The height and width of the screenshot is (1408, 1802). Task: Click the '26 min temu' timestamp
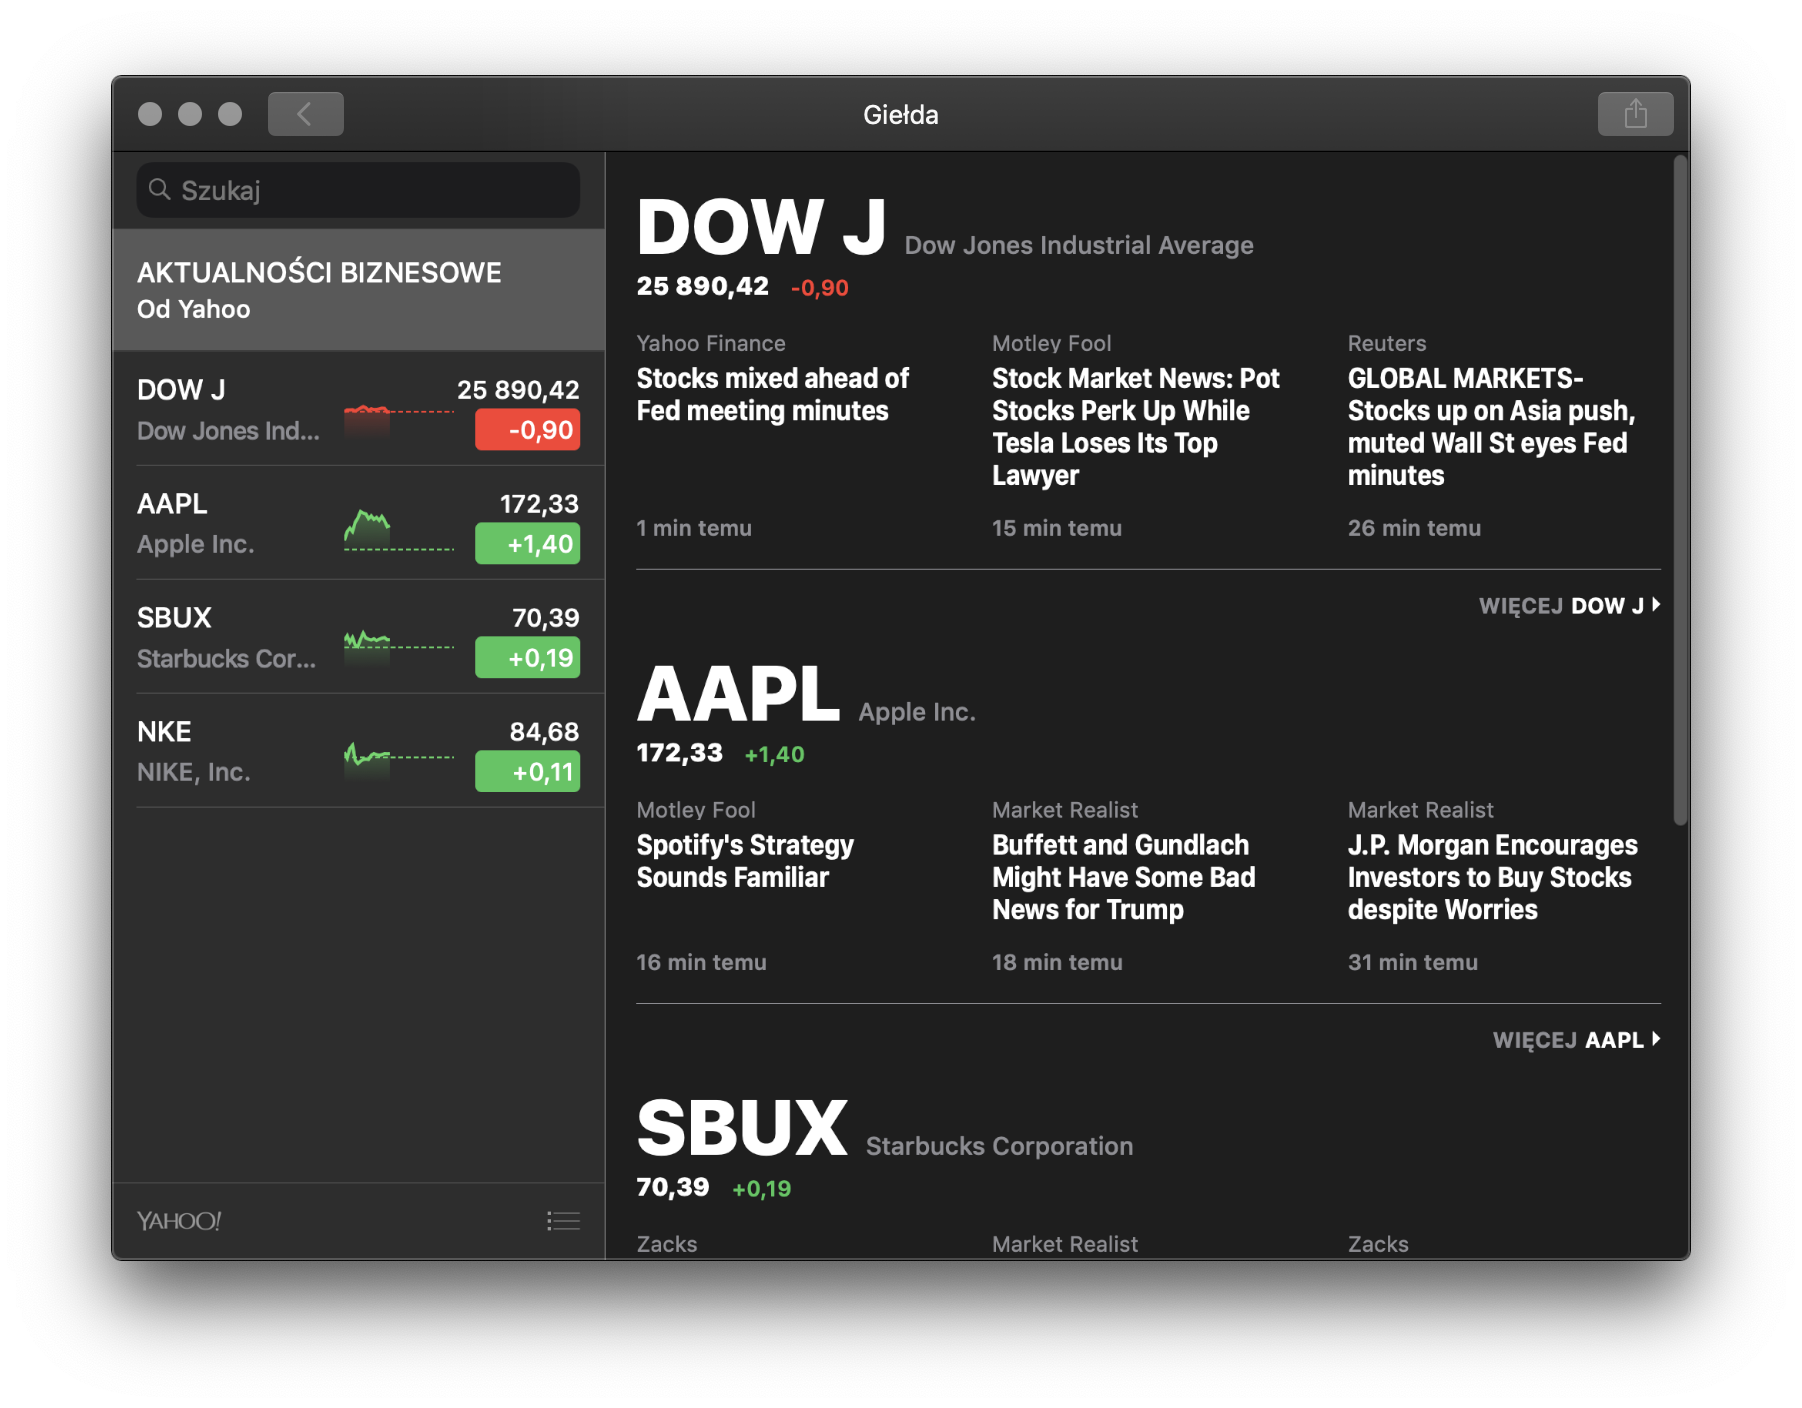click(x=1414, y=528)
